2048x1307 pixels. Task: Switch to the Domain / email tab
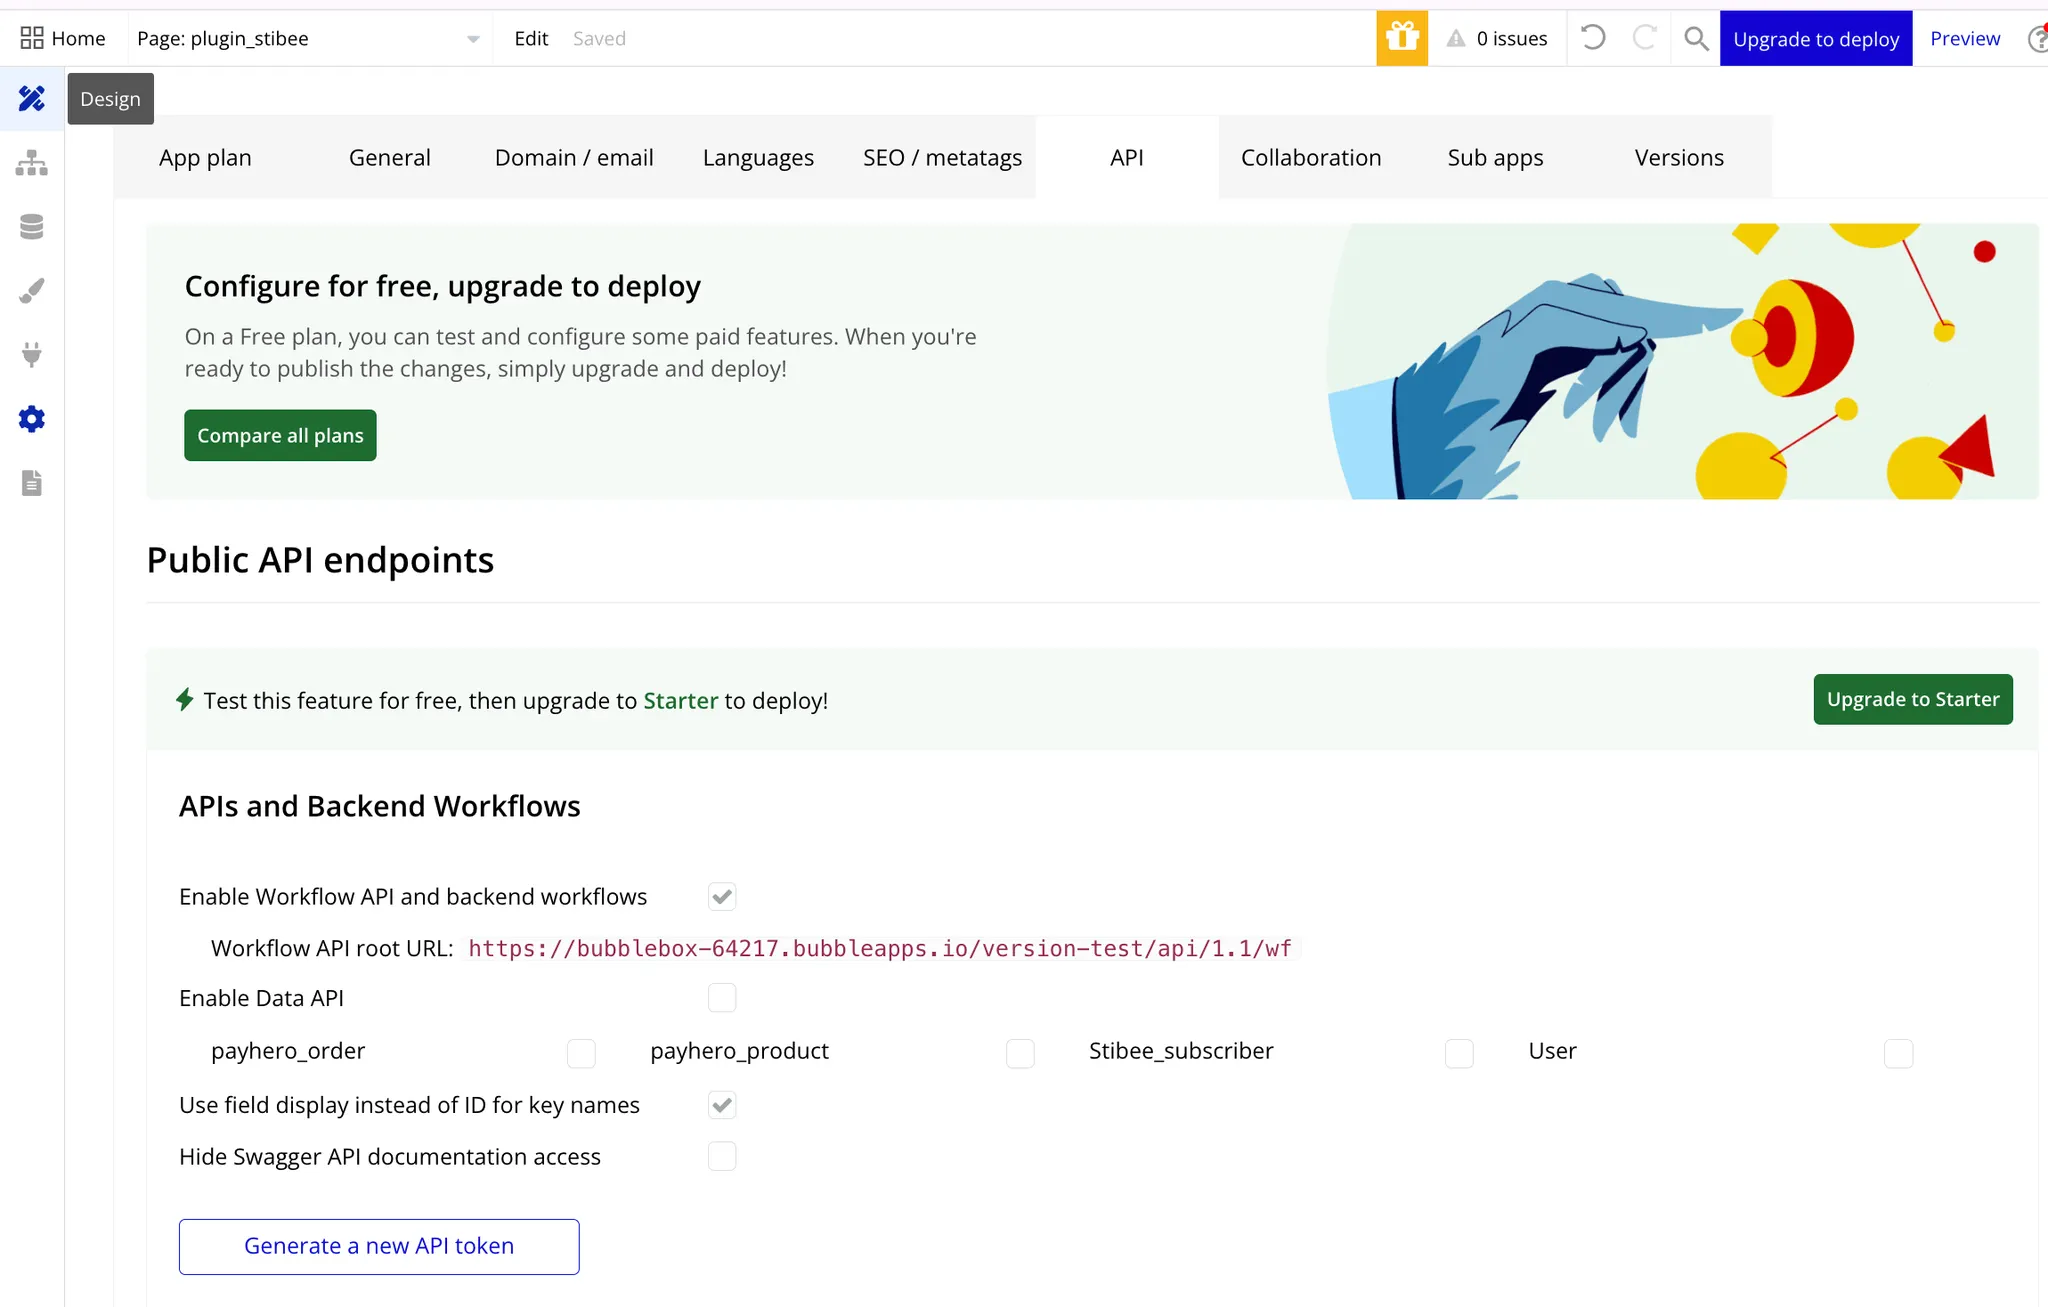574,157
